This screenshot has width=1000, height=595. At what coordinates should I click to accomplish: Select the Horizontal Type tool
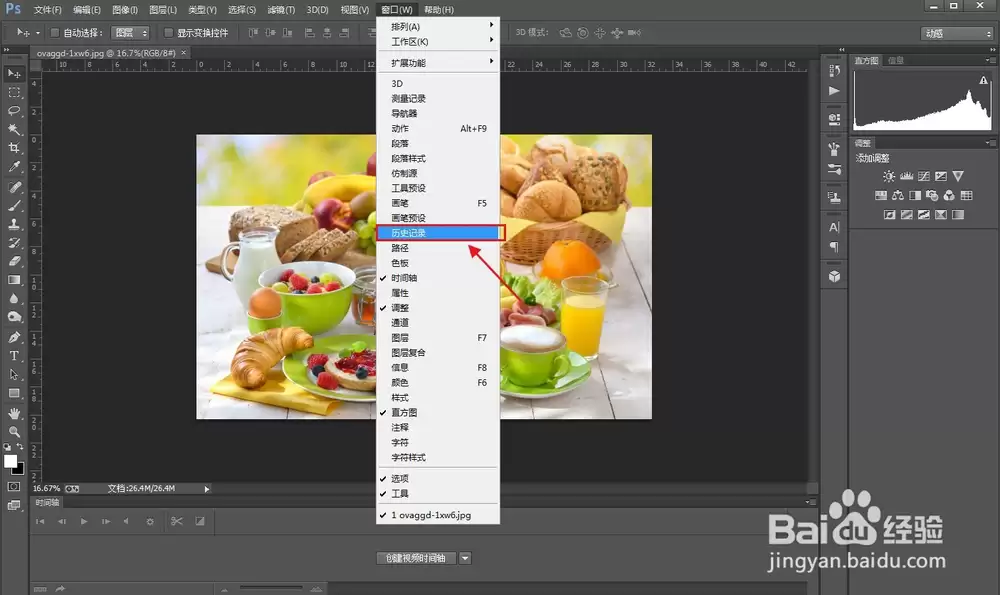point(14,356)
